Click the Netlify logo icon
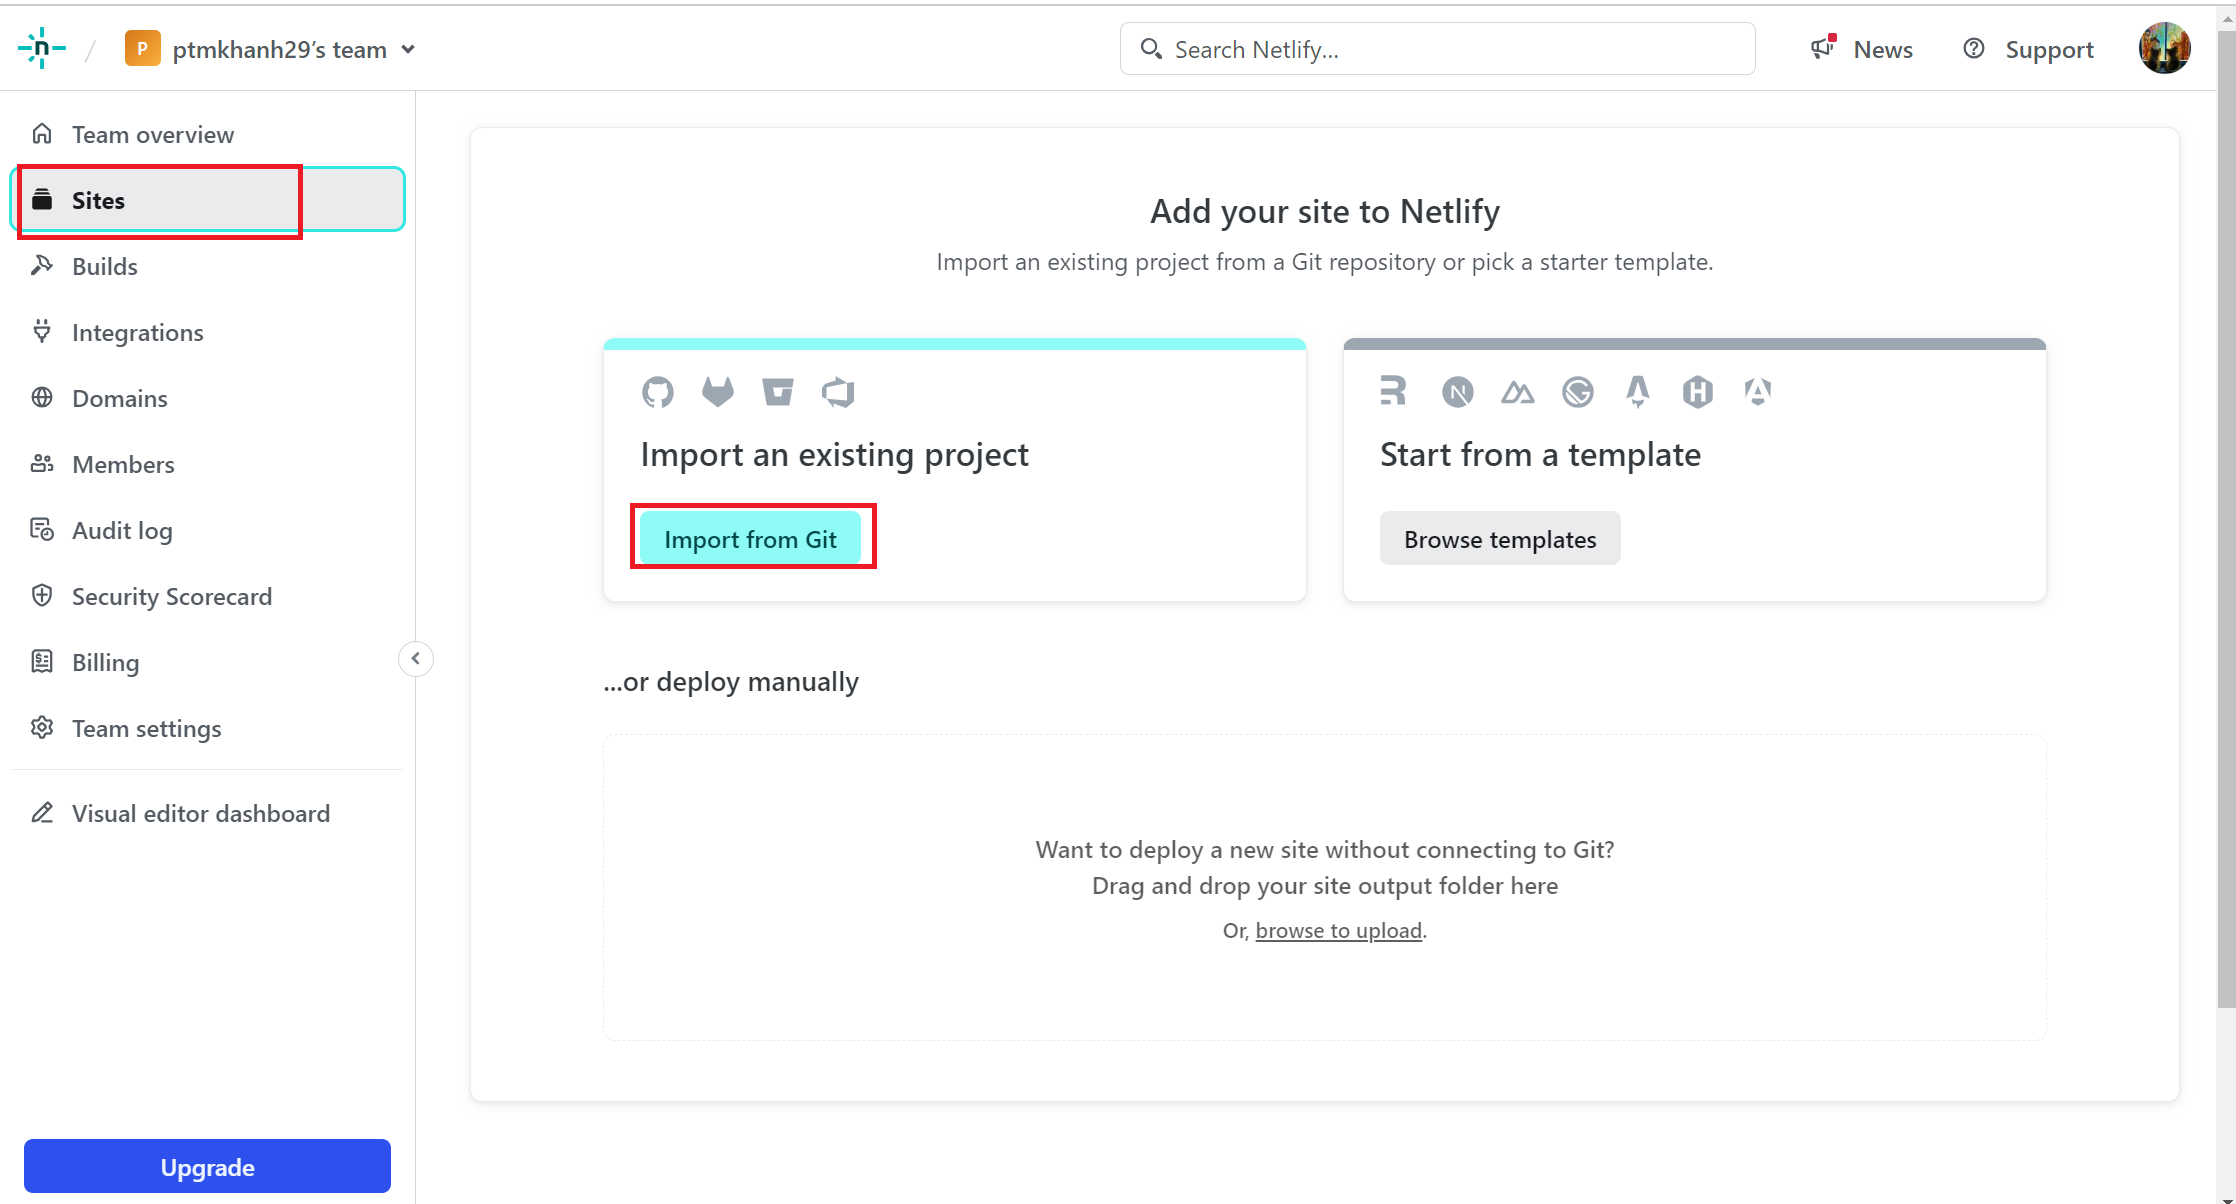Image resolution: width=2236 pixels, height=1204 pixels. click(x=42, y=48)
